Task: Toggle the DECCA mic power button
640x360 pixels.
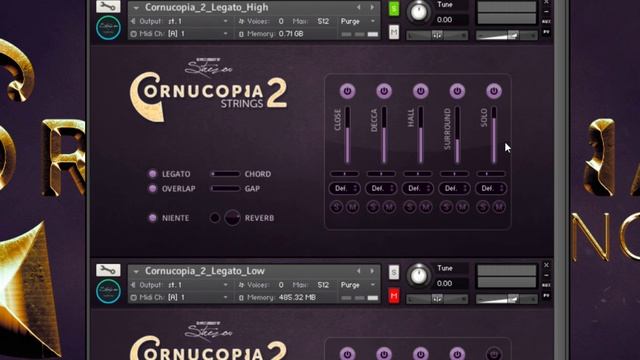Action: click(384, 91)
